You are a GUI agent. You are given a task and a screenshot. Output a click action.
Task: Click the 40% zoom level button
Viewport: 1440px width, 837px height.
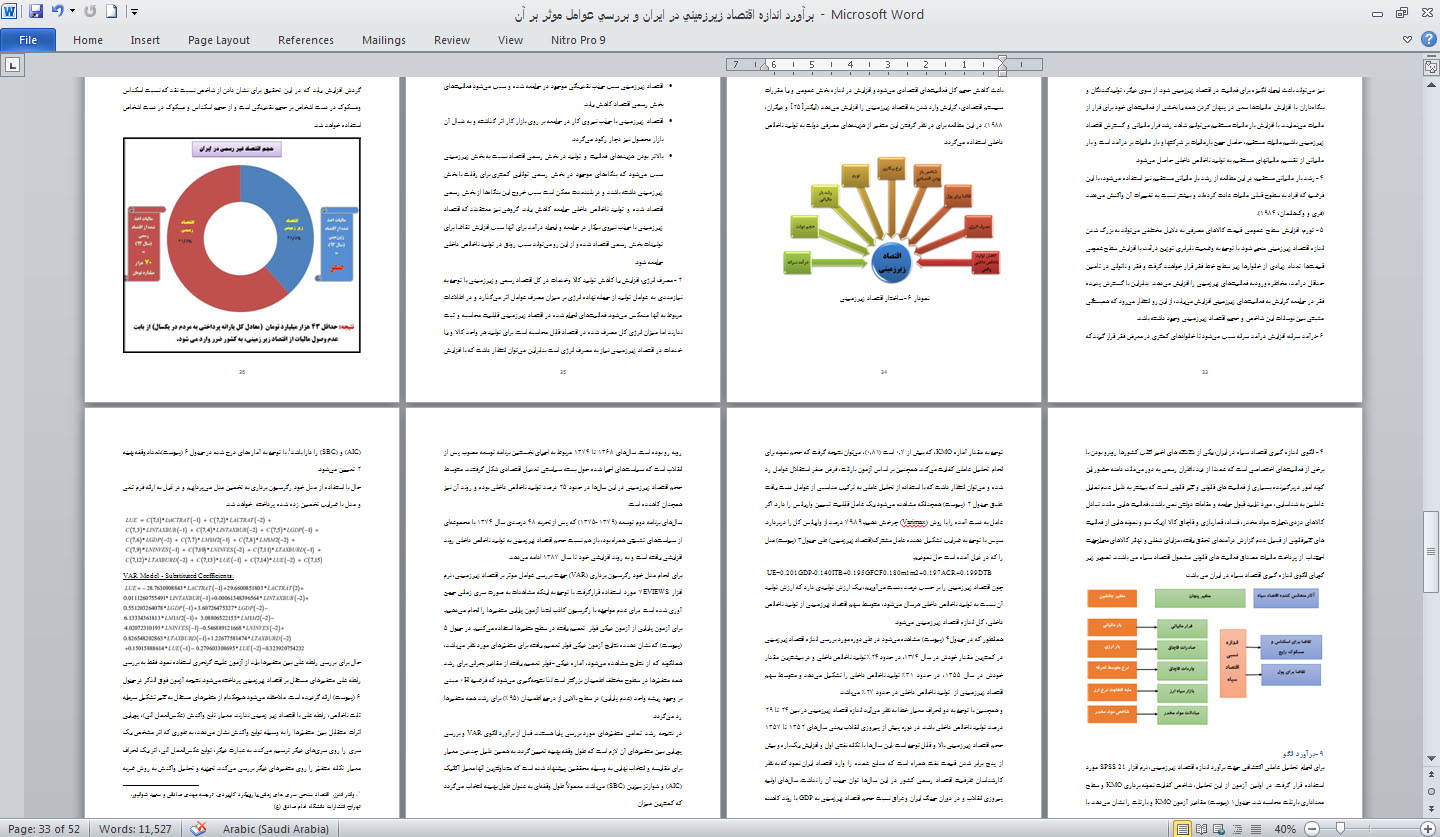[1286, 829]
